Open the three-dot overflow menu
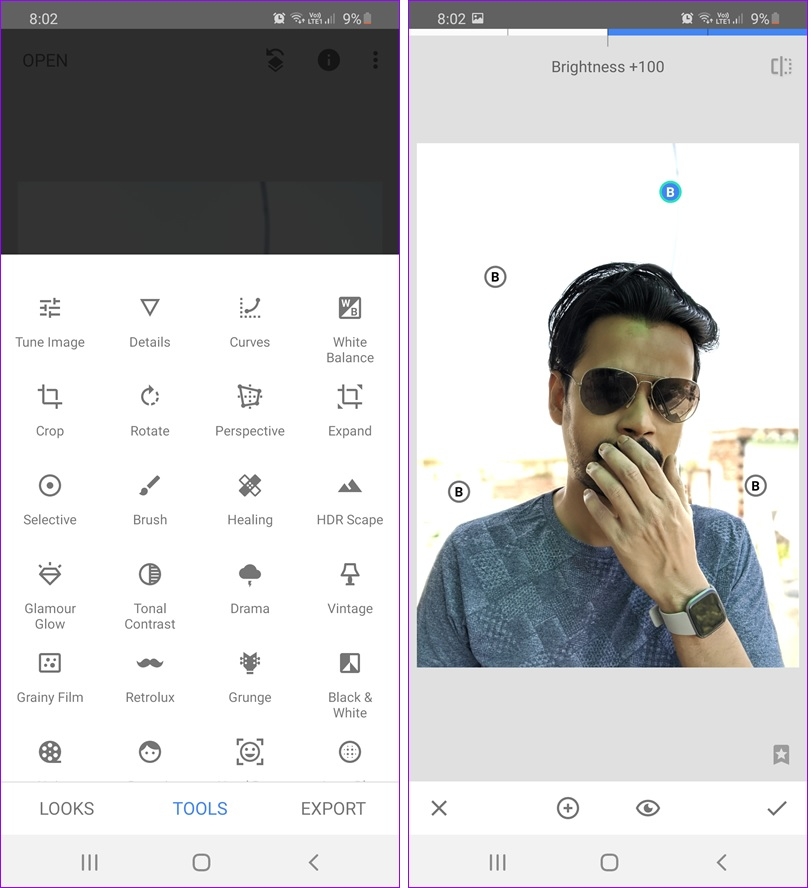The width and height of the screenshot is (811, 888). [375, 60]
